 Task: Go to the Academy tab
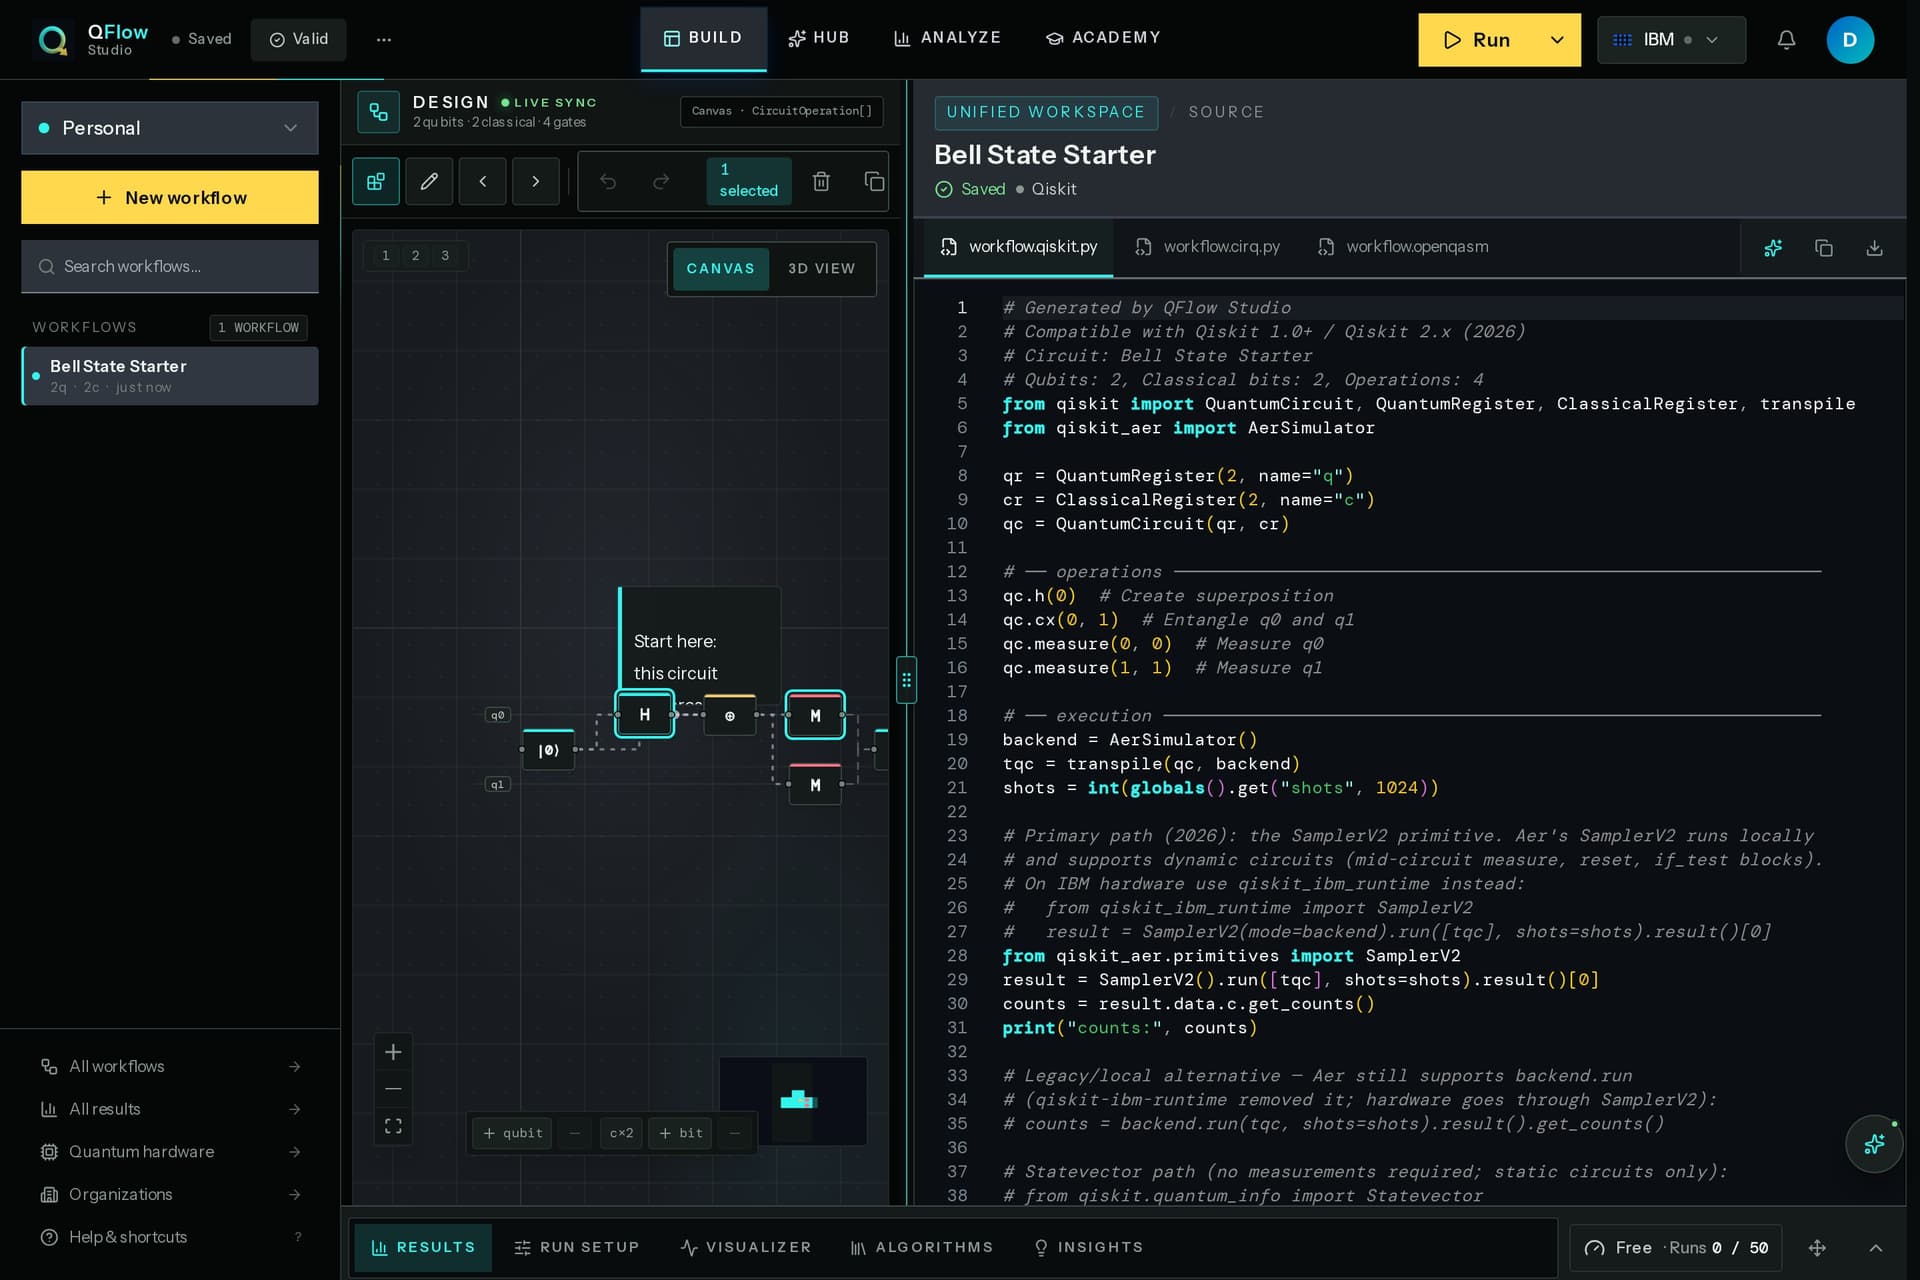point(1103,39)
